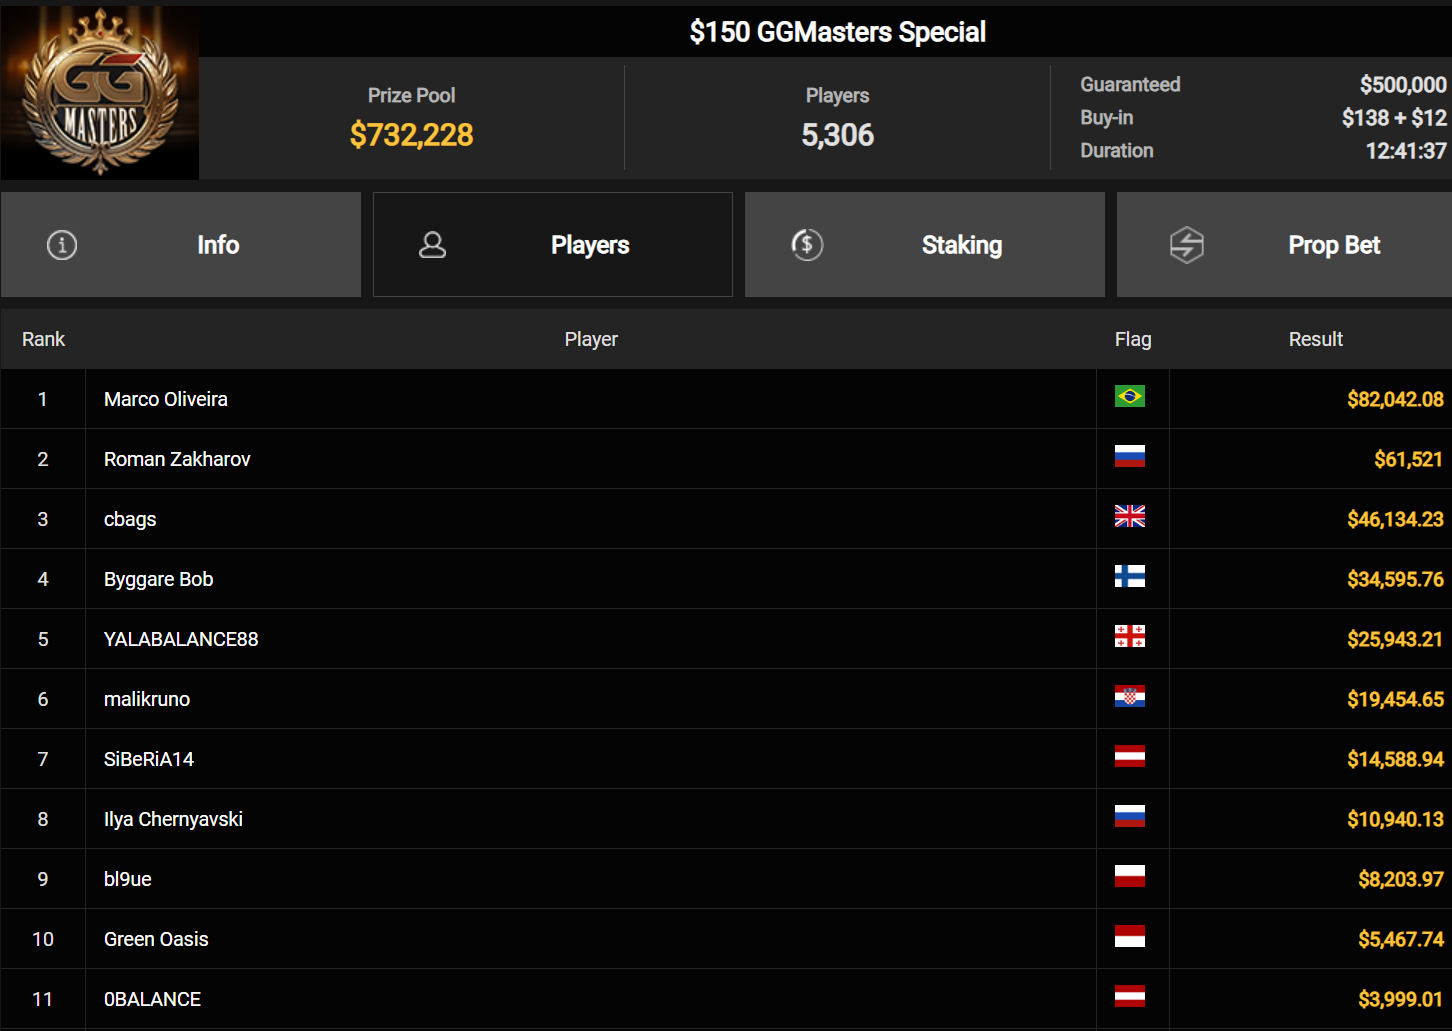Click the Result column header
This screenshot has width=1452, height=1031.
[x=1316, y=339]
